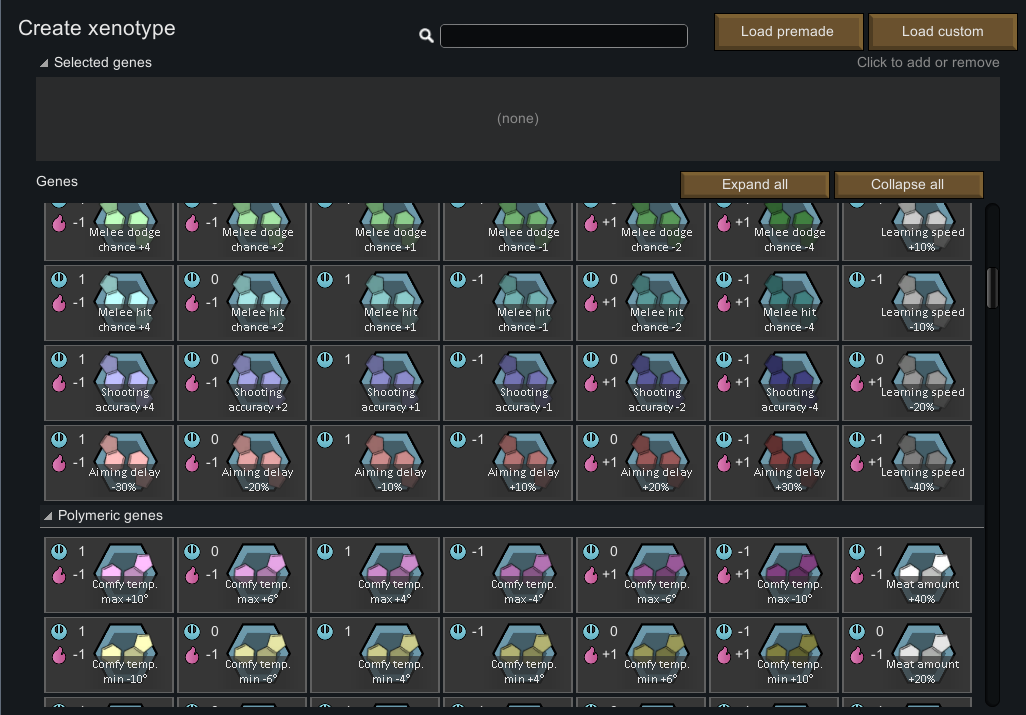The width and height of the screenshot is (1026, 715).
Task: Pick the Melee hit chance -4 gene
Action: (x=774, y=303)
